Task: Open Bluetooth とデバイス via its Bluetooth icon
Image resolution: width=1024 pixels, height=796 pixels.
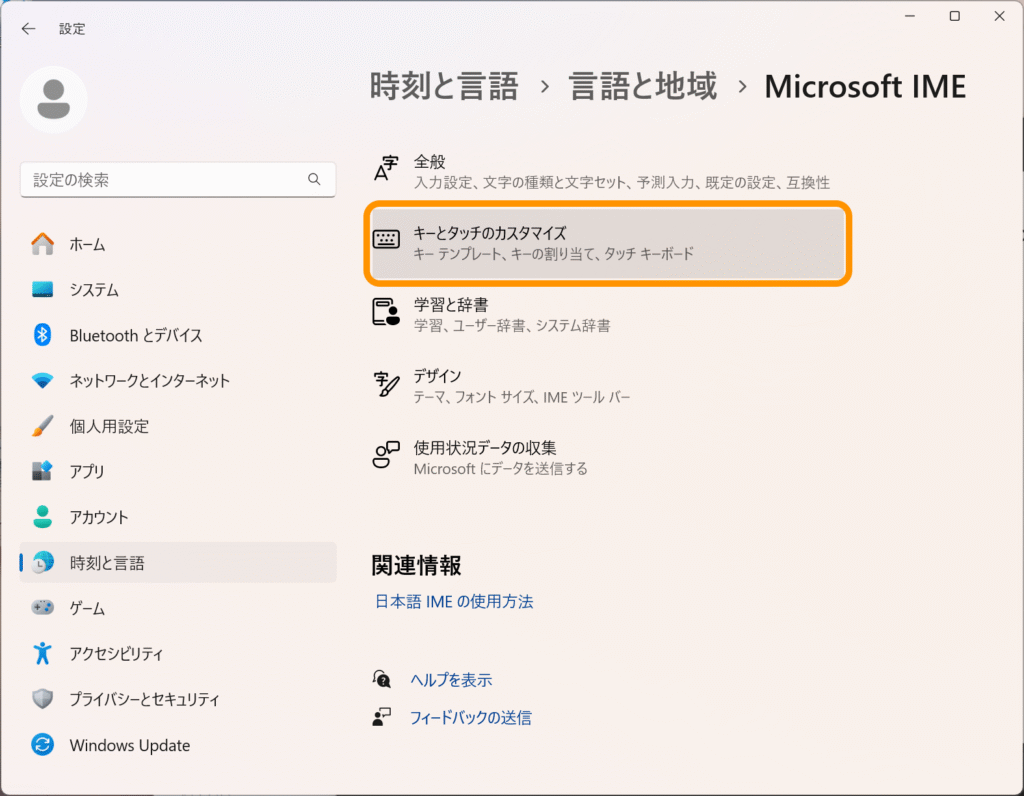Action: (42, 335)
